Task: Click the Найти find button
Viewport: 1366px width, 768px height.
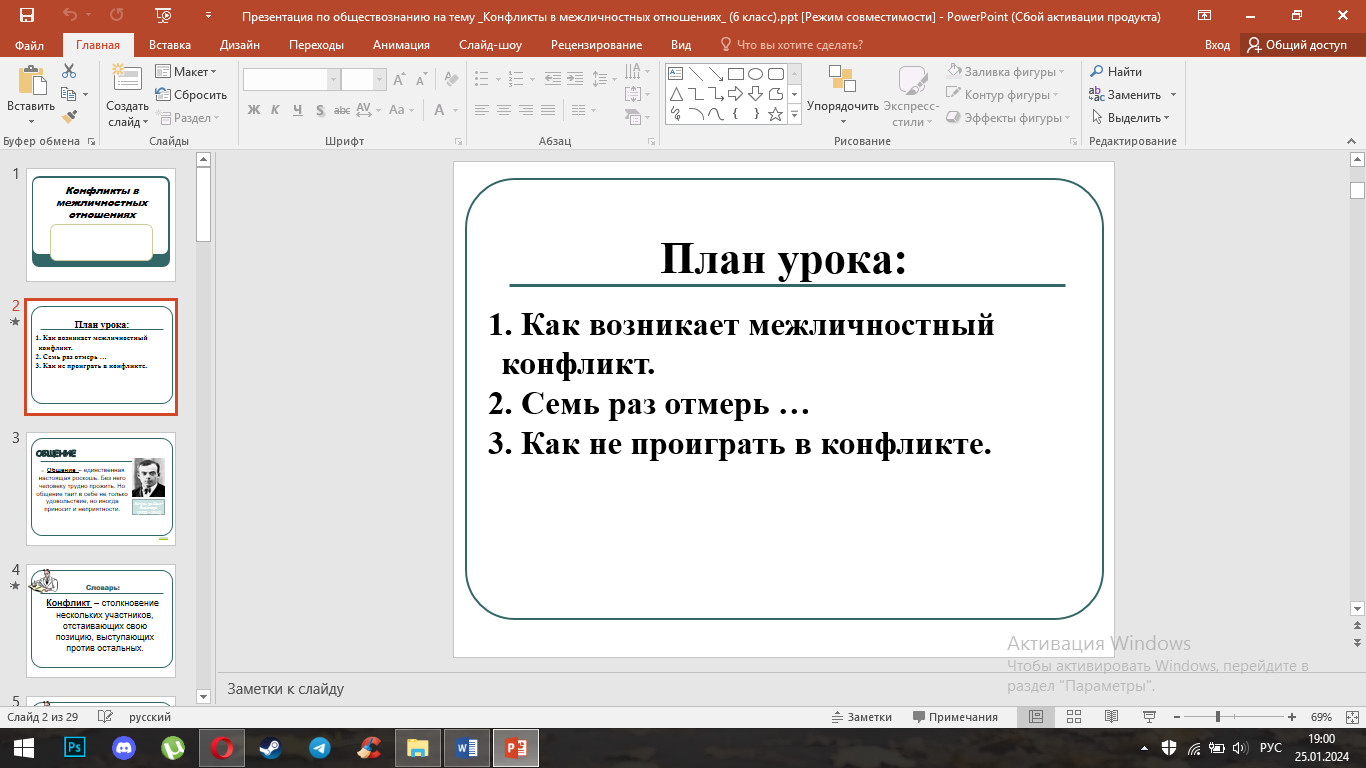Action: (x=1116, y=72)
